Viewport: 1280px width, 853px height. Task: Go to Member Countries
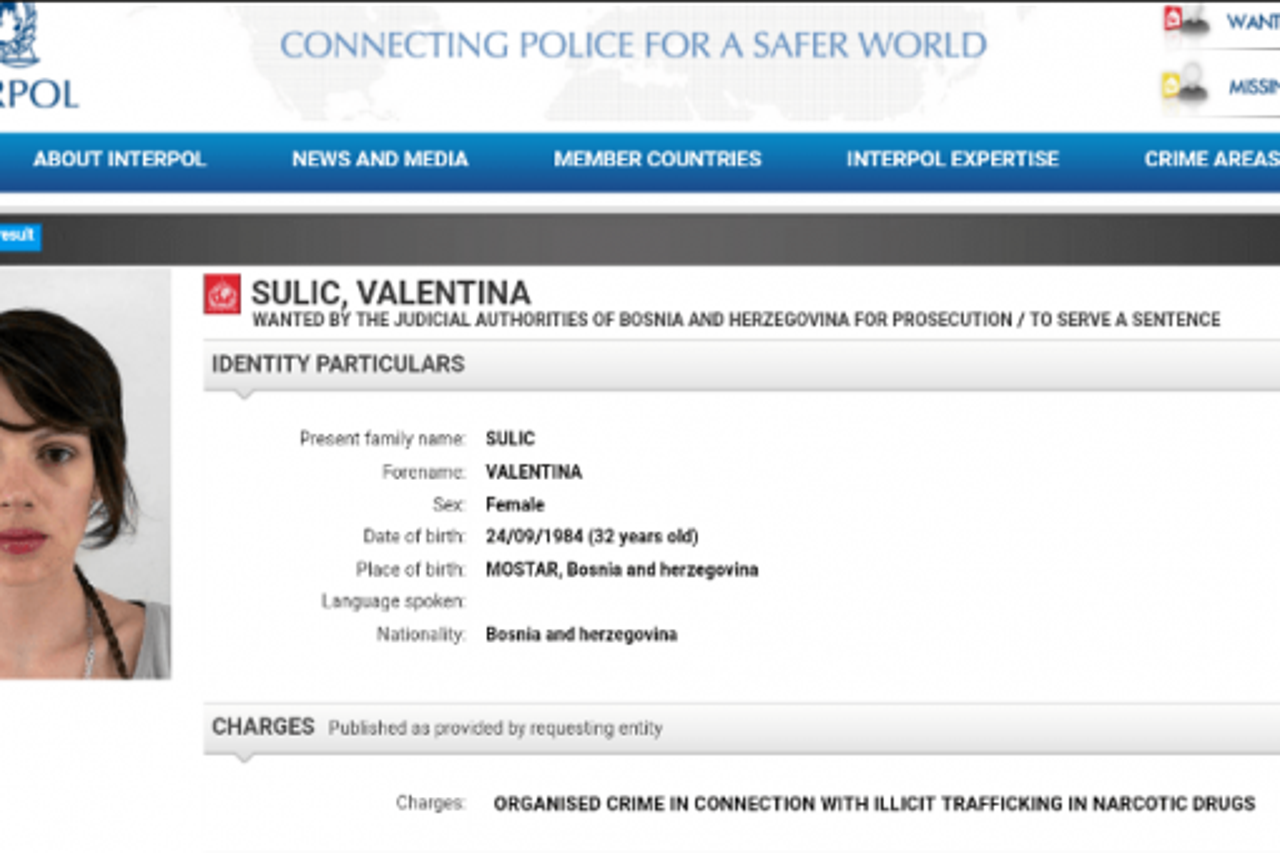657,159
